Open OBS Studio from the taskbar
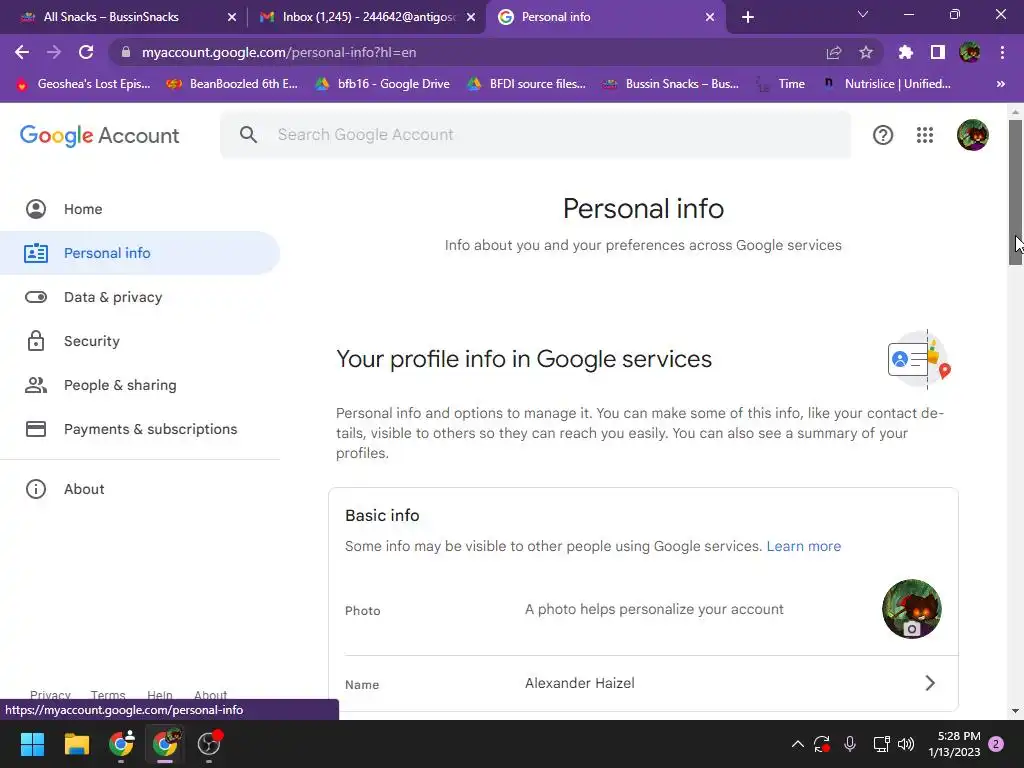 209,744
